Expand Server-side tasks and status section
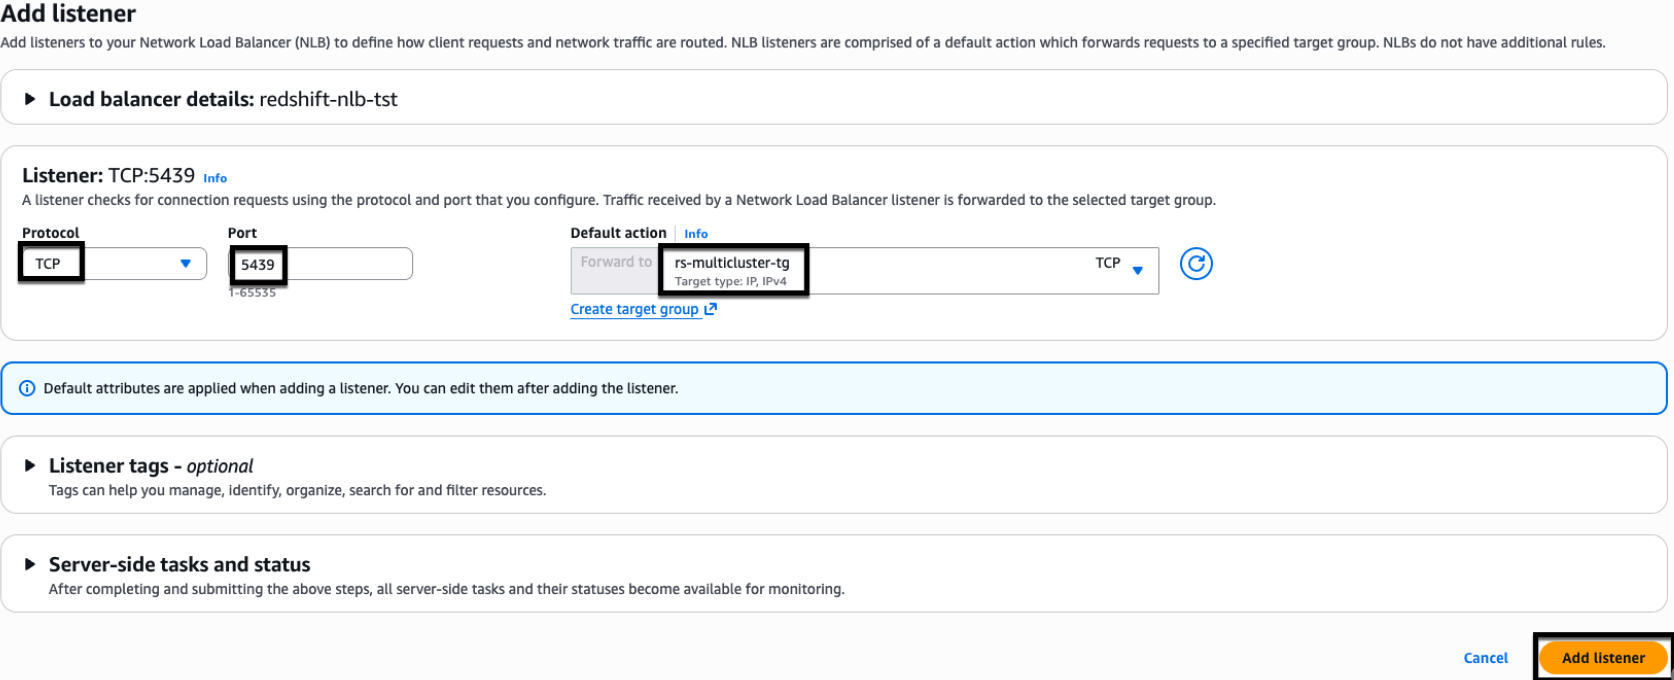 pyautogui.click(x=30, y=565)
